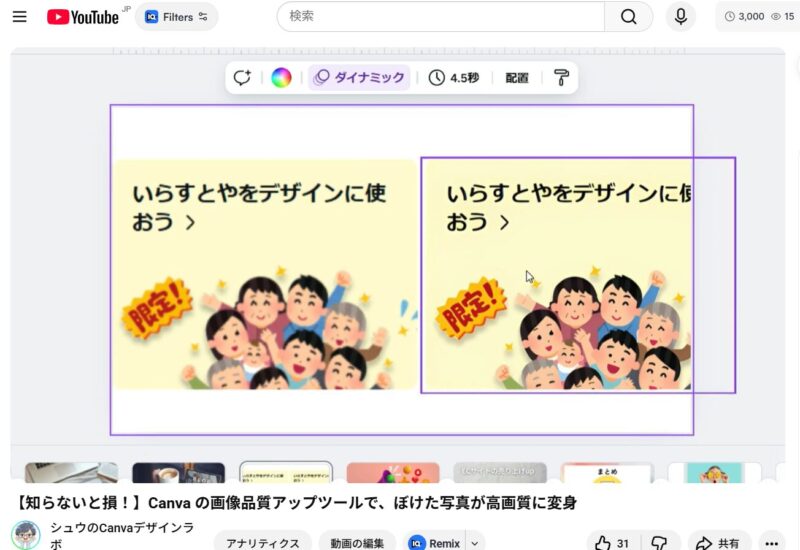Like the video with thumbs up
Image resolution: width=800 pixels, height=550 pixels.
coord(614,543)
